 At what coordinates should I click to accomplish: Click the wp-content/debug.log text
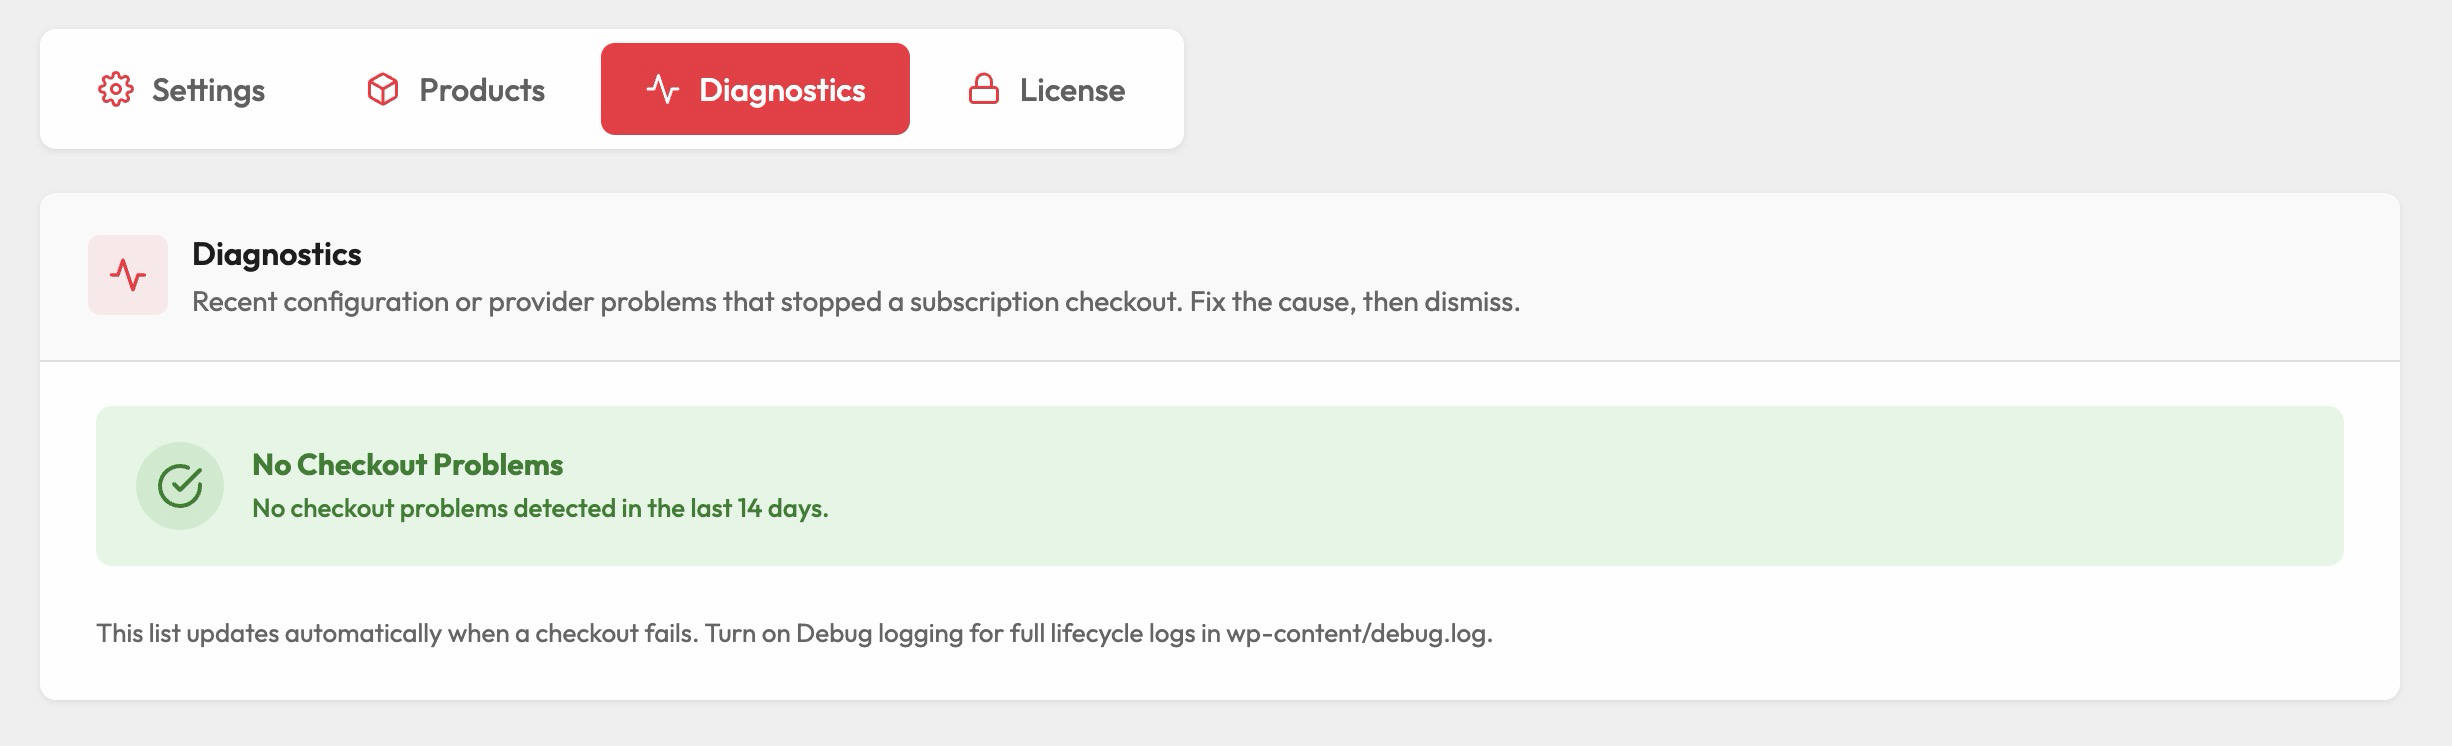click(1359, 633)
